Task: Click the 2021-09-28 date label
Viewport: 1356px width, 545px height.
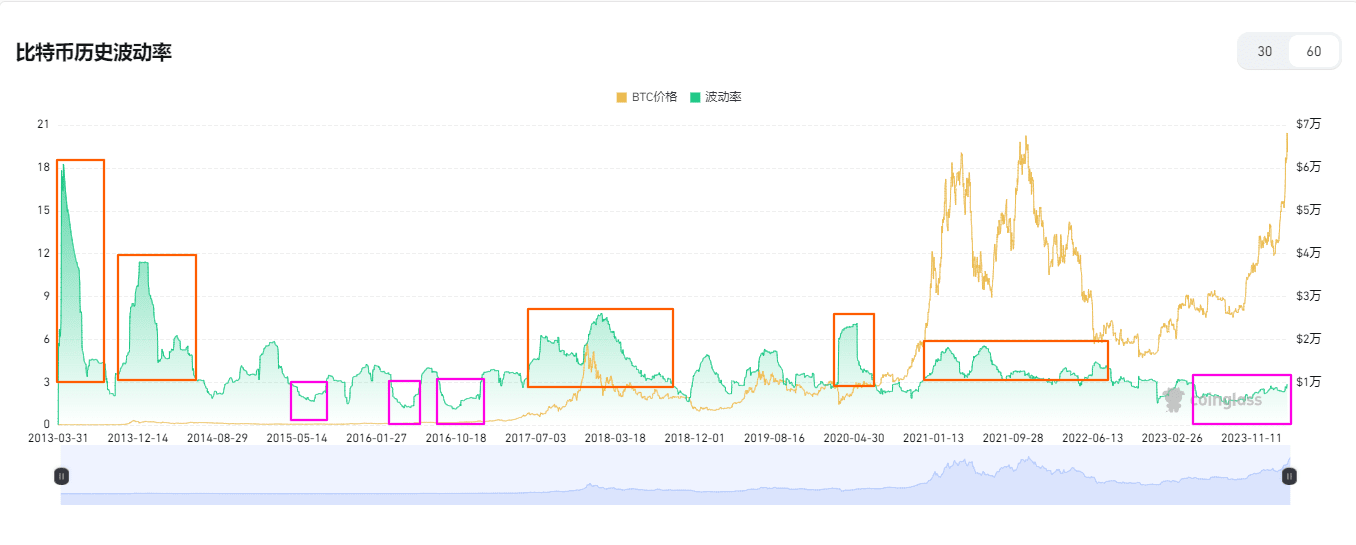Action: pyautogui.click(x=1014, y=438)
